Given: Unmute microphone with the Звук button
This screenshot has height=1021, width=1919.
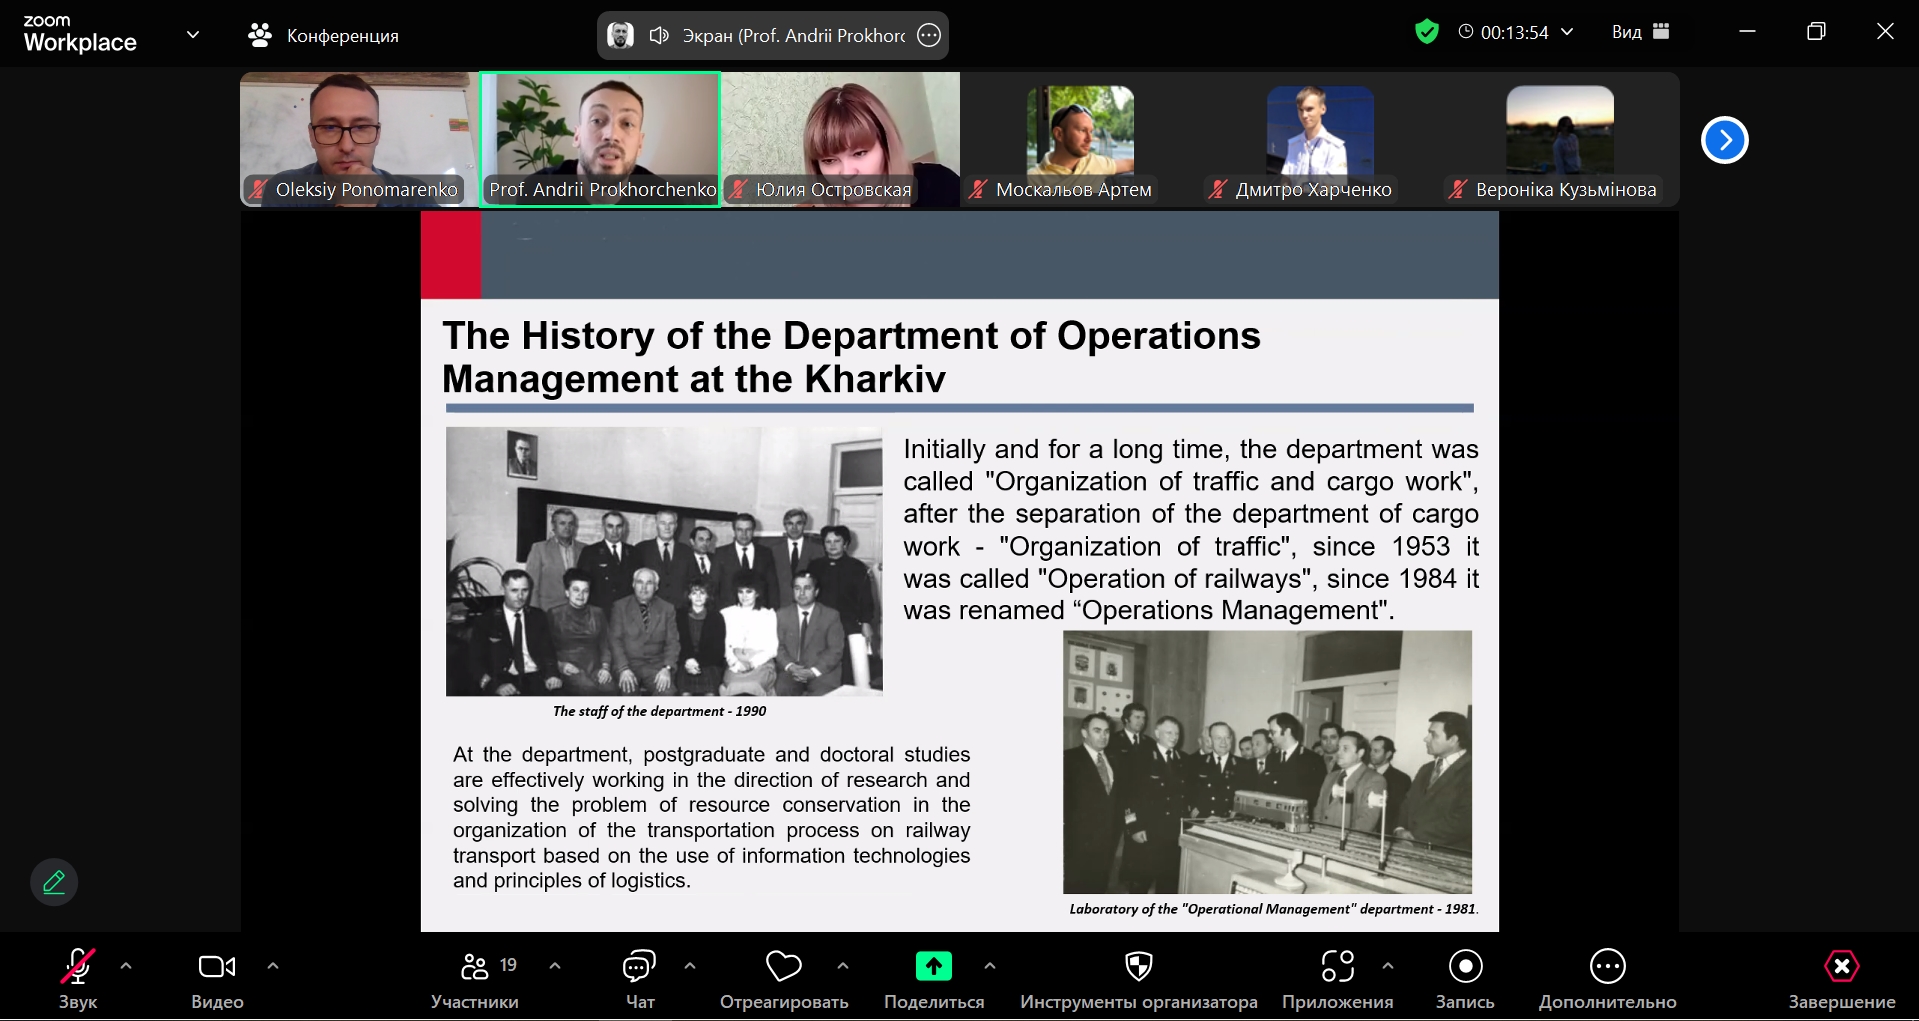Looking at the screenshot, I should coord(78,979).
